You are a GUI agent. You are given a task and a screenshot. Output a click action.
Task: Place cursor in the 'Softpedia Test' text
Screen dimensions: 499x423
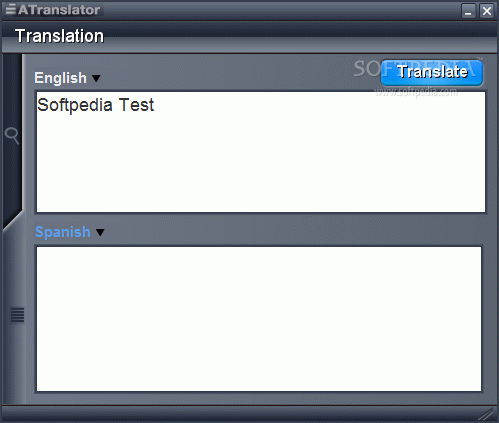[95, 105]
